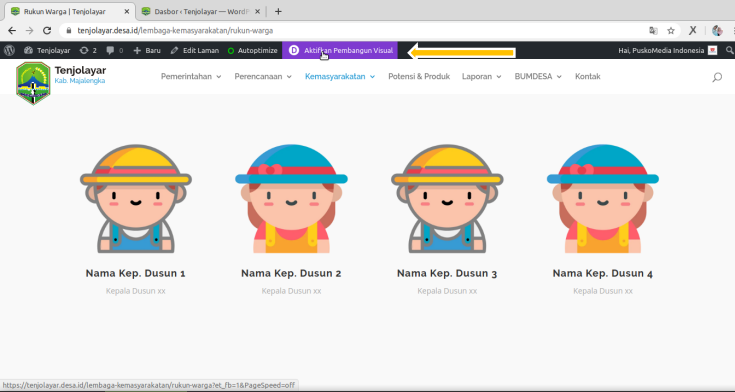Image resolution: width=735 pixels, height=392 pixels.
Task: Bookmark this page with star icon
Action: click(x=671, y=30)
